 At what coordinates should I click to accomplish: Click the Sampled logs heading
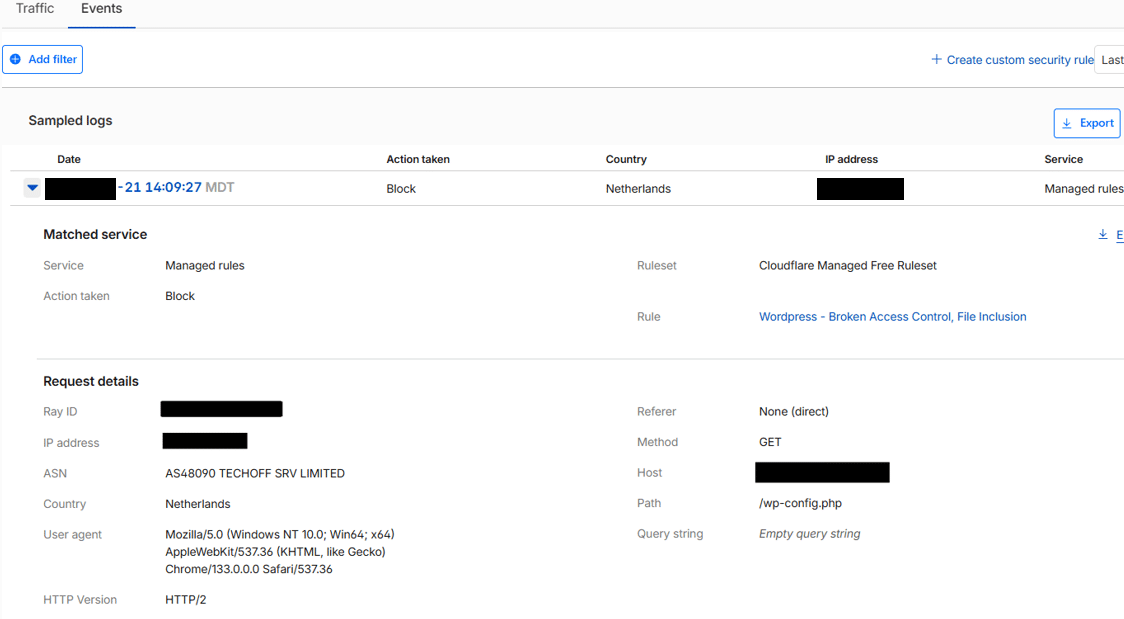click(x=70, y=120)
